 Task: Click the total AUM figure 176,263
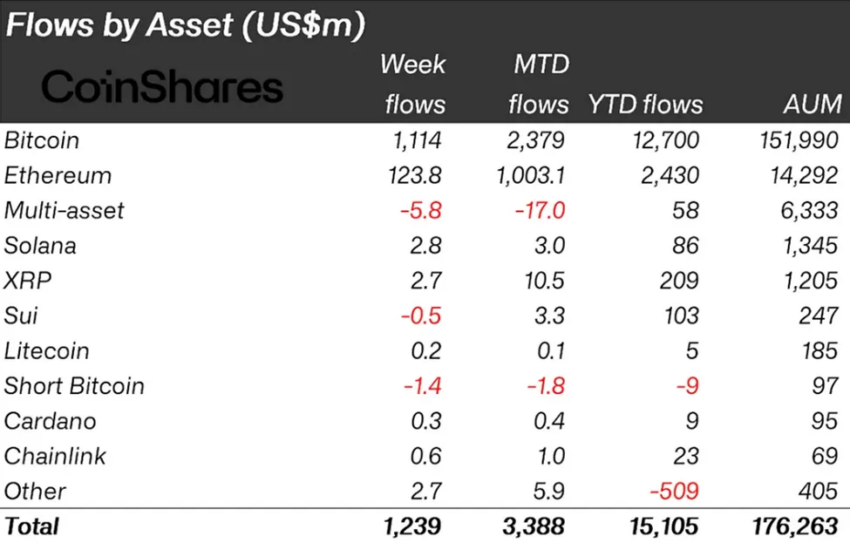[797, 526]
